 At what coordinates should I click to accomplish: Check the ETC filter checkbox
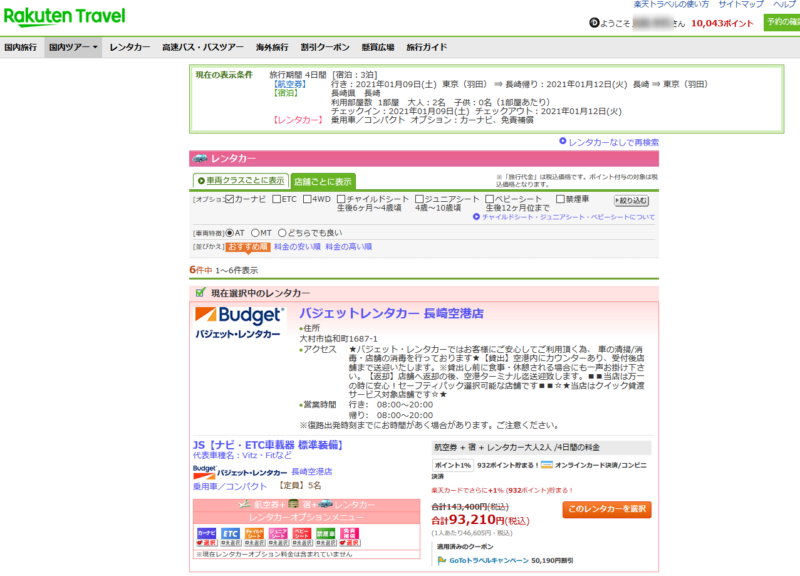click(x=277, y=199)
